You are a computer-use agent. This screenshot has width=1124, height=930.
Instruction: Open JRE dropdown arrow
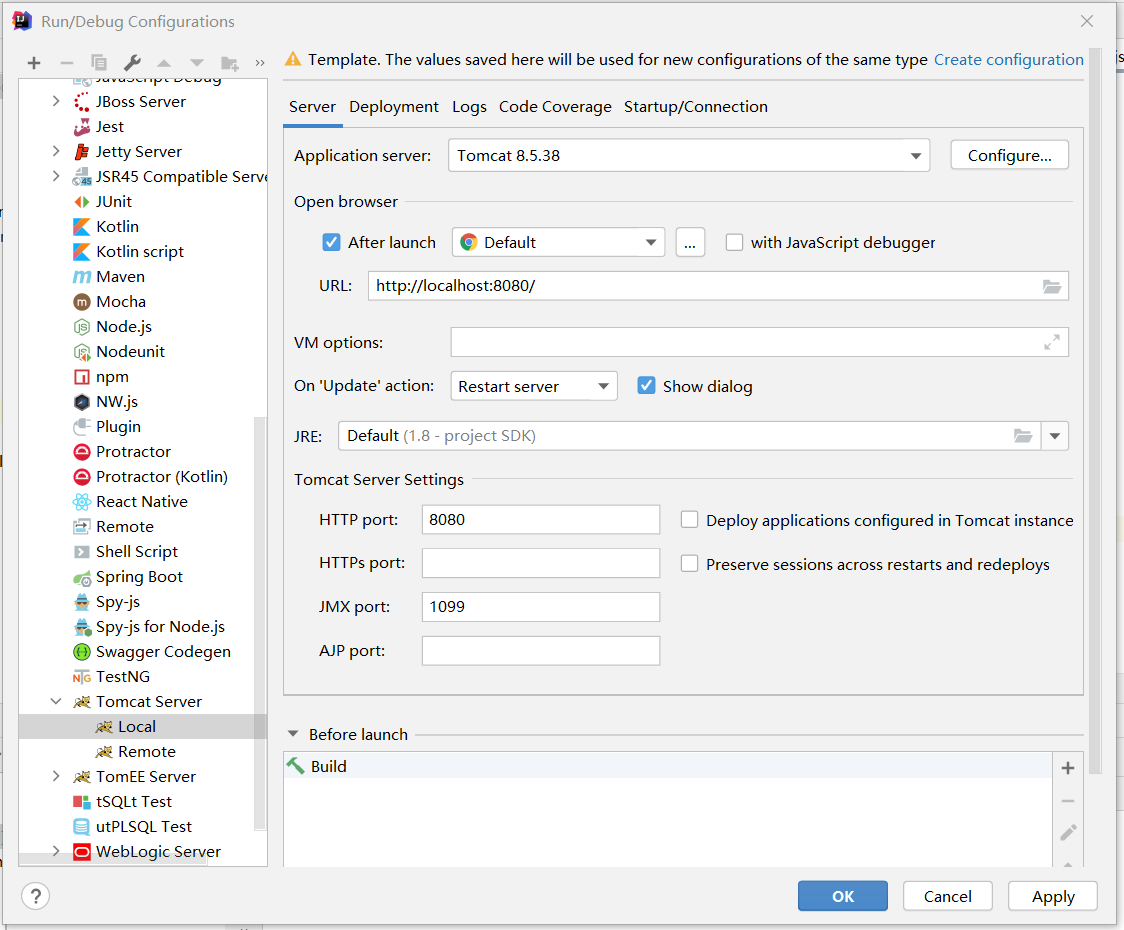[x=1054, y=436]
